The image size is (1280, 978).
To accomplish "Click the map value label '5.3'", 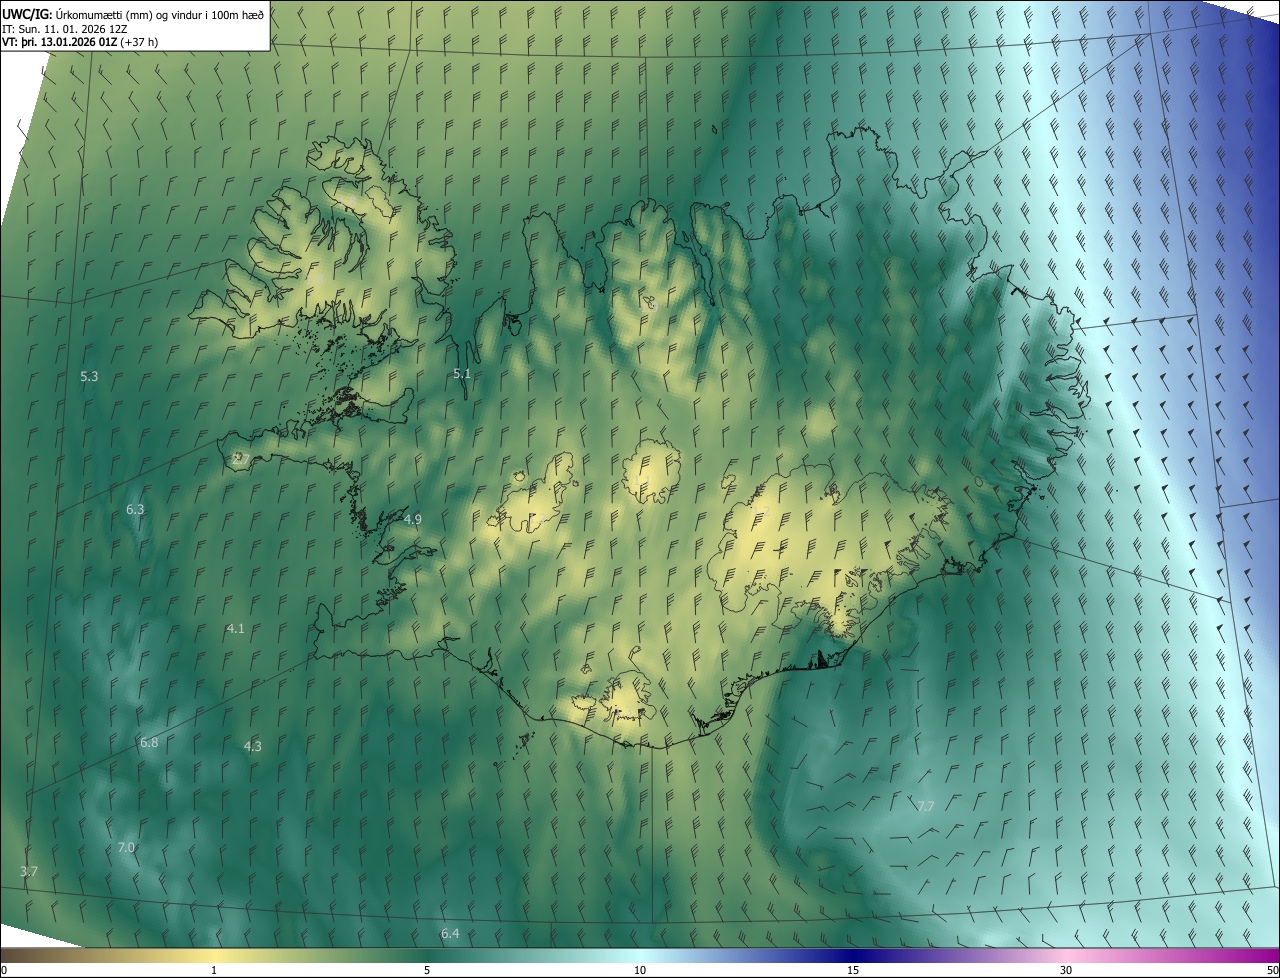I will [x=89, y=377].
